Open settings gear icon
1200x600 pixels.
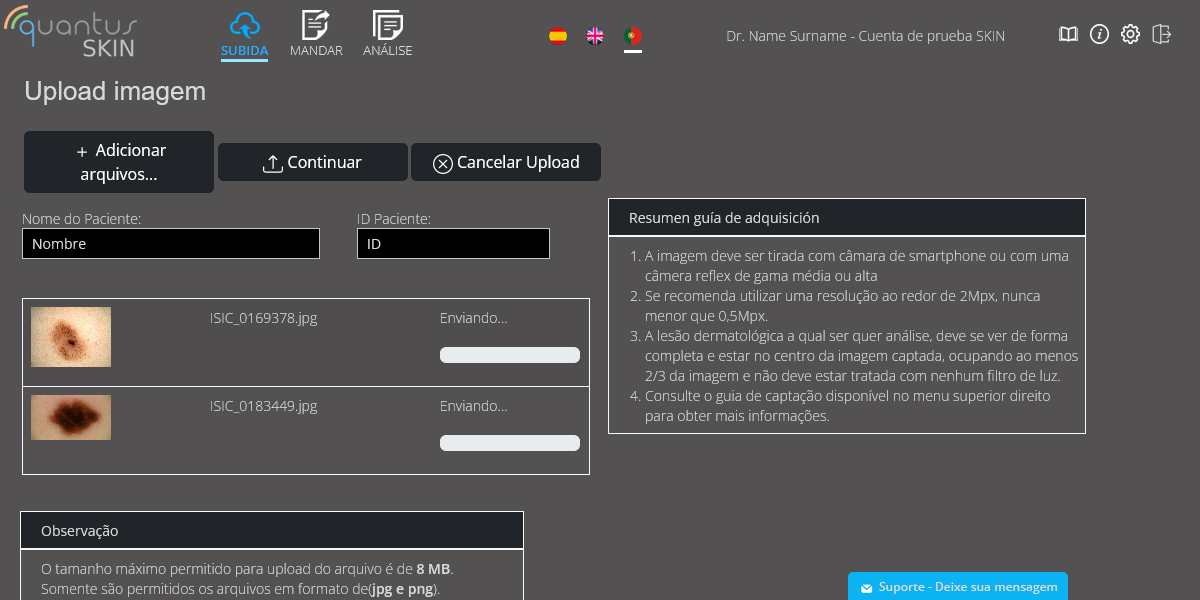point(1130,35)
